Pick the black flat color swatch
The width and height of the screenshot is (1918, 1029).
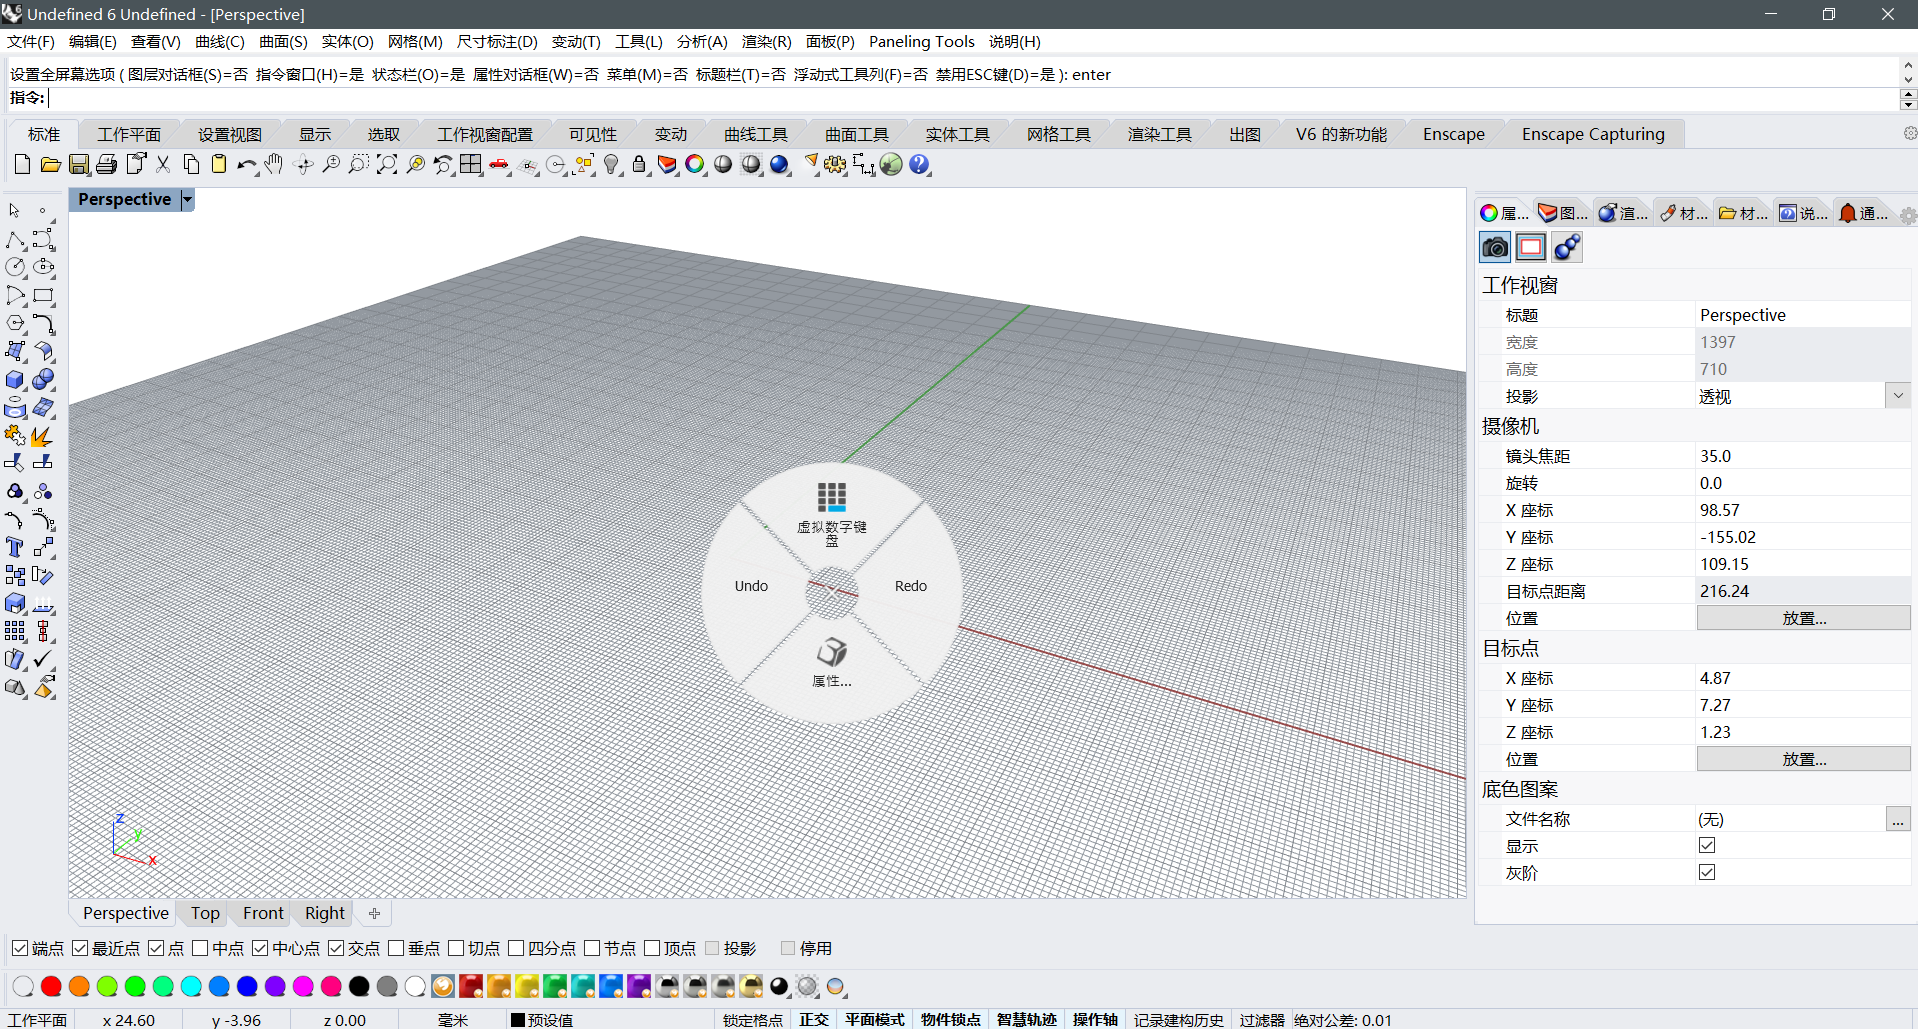(x=359, y=987)
